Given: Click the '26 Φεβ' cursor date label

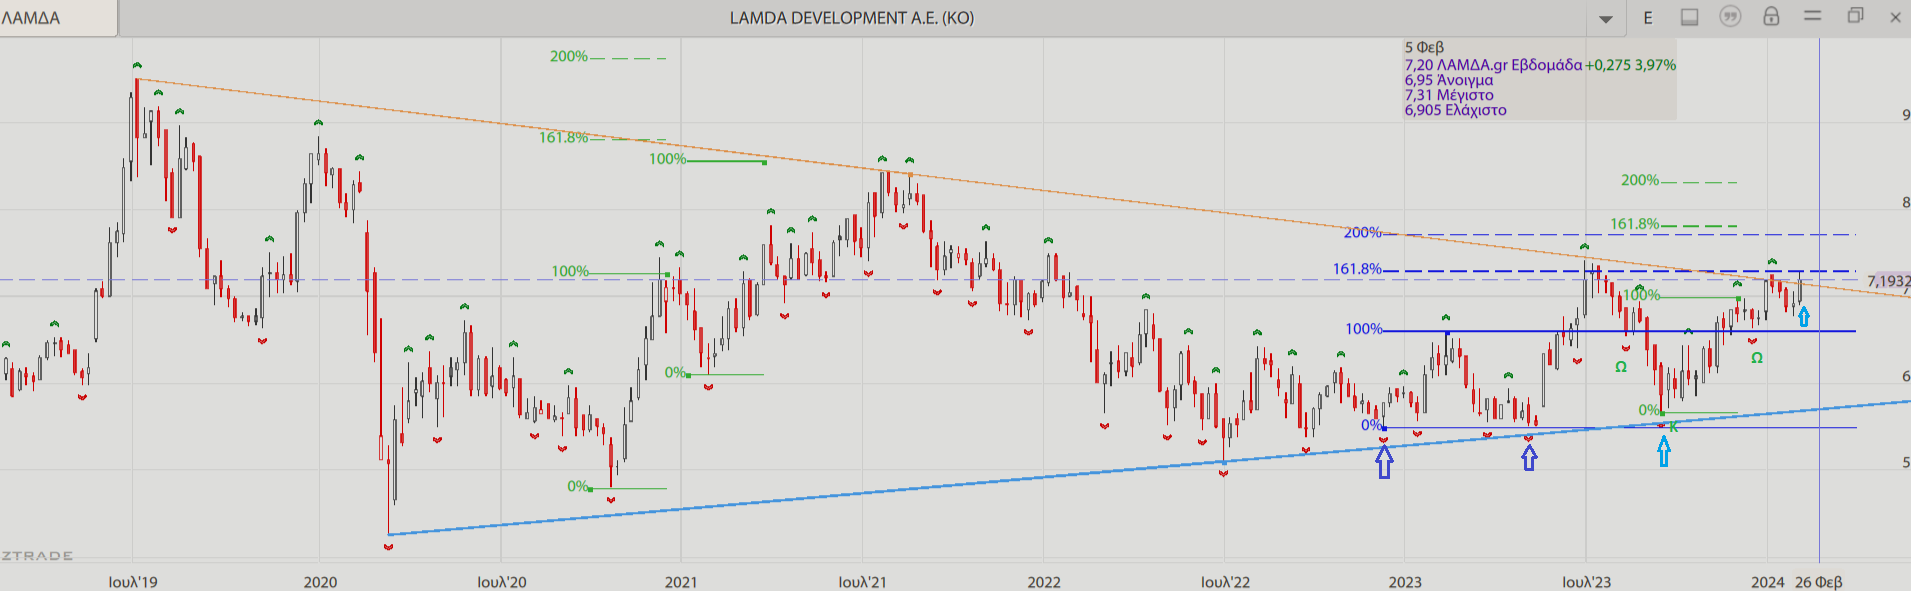Looking at the screenshot, I should 1819,582.
